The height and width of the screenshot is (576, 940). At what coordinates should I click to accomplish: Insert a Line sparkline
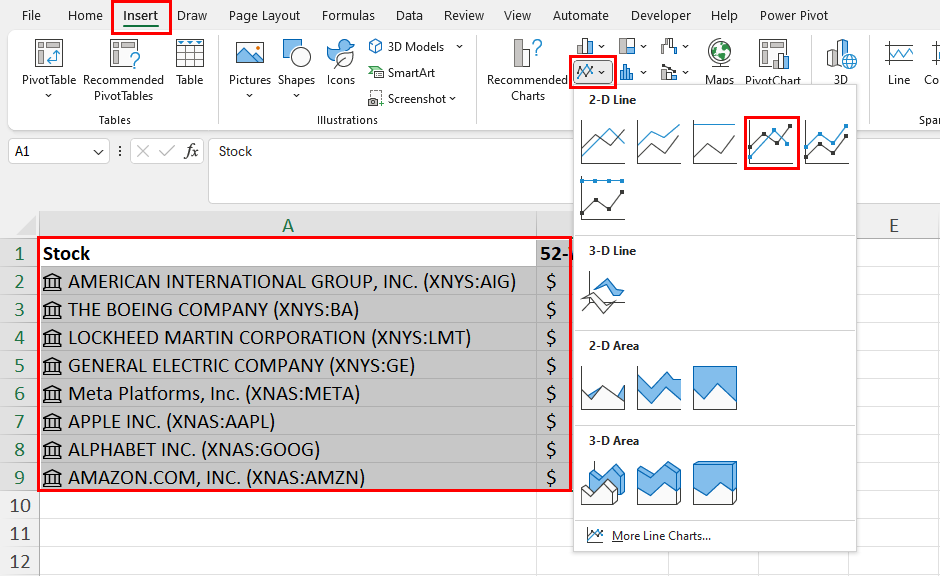[x=899, y=63]
